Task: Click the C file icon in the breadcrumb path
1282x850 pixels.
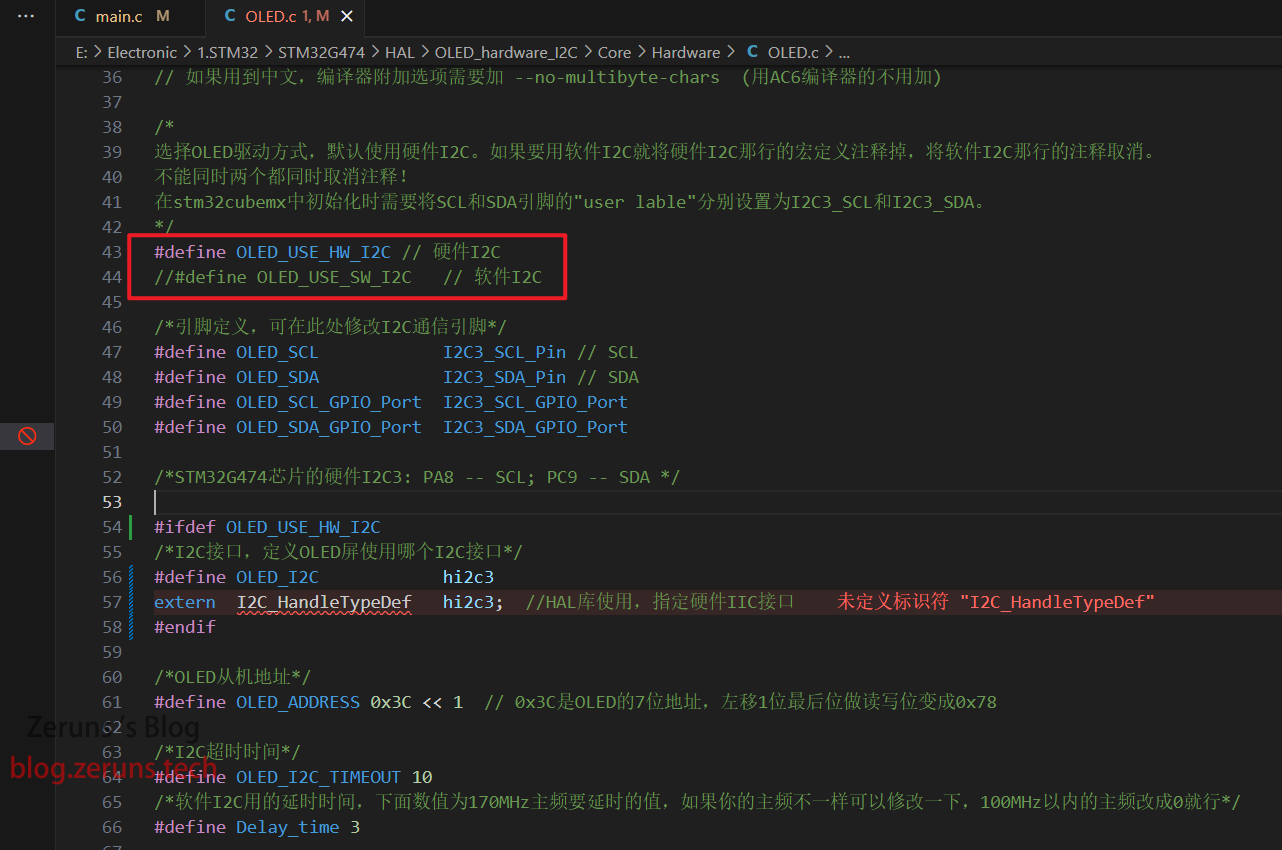Action: [x=752, y=52]
